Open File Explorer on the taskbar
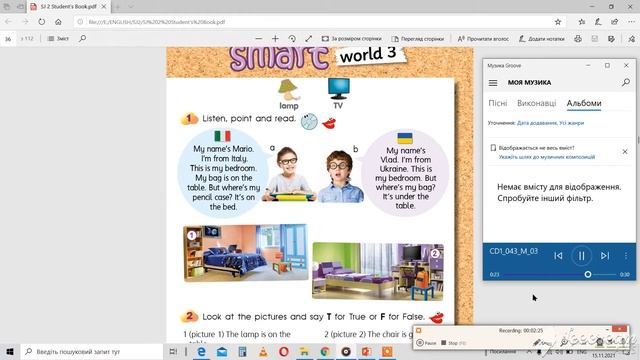The width and height of the screenshot is (640, 360). pos(304,351)
